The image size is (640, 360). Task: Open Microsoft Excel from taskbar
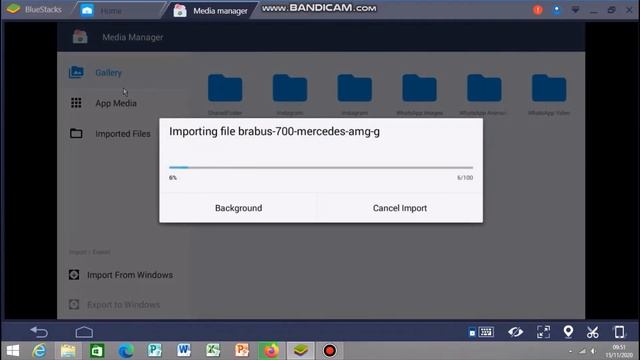(x=213, y=351)
